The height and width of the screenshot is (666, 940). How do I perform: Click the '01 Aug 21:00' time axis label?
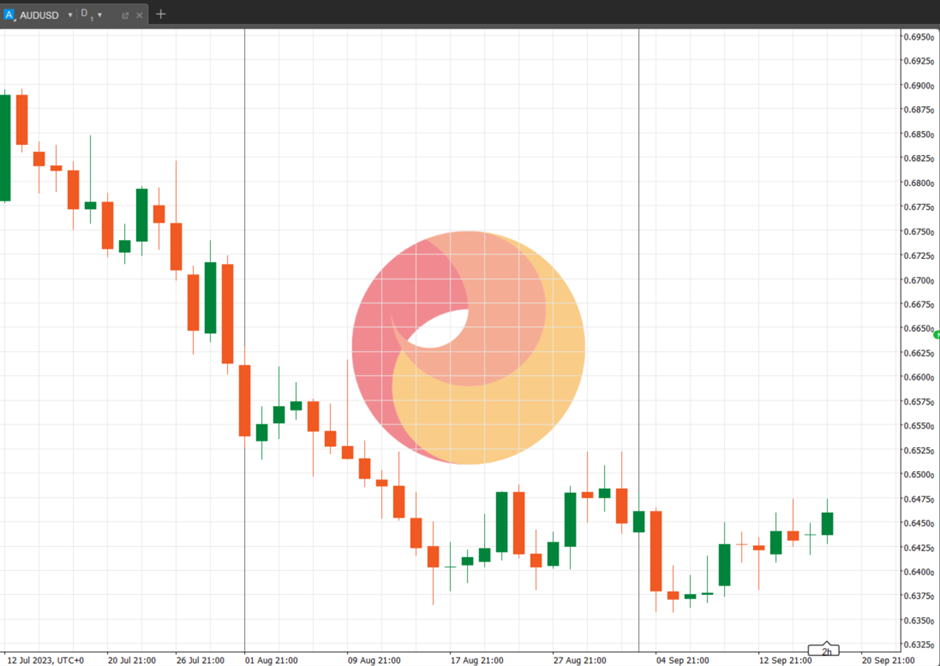click(x=271, y=660)
